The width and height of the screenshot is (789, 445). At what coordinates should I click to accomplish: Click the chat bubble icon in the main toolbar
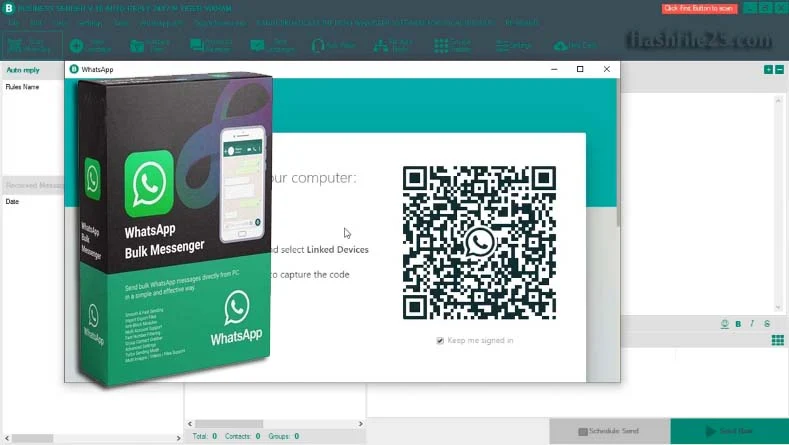pyautogui.click(x=196, y=45)
